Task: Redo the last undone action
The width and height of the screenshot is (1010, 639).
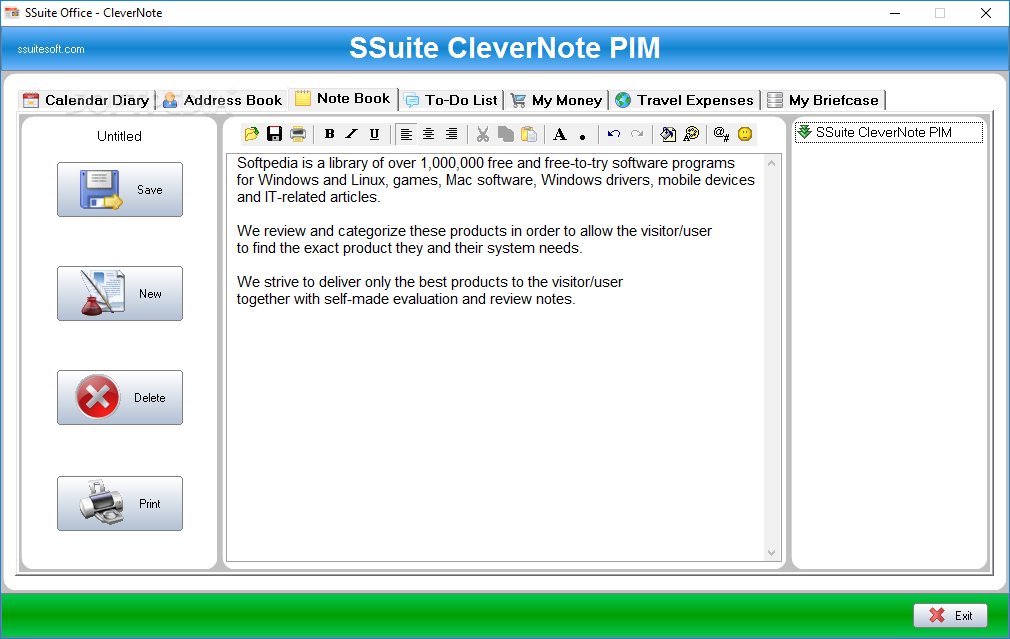Action: tap(637, 134)
